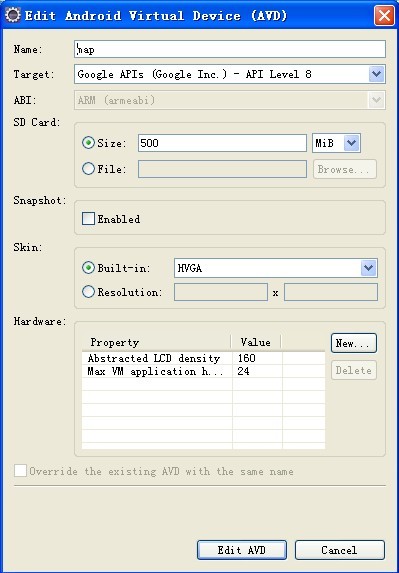This screenshot has height=573, width=399.
Task: Click the Value column header
Action: (256, 342)
